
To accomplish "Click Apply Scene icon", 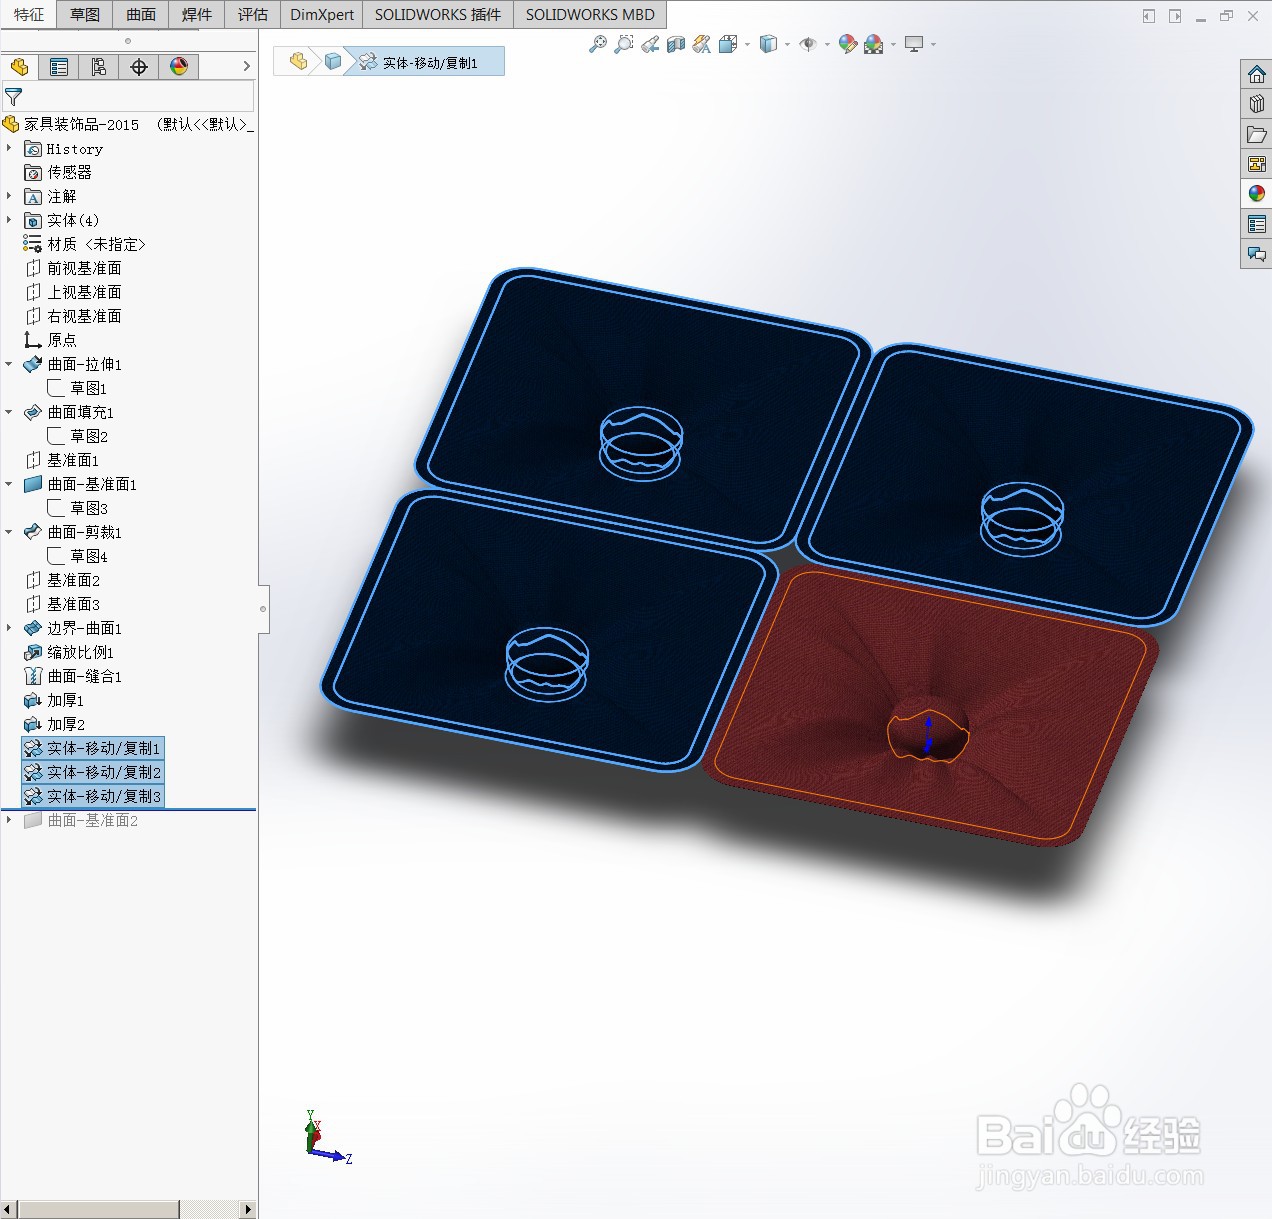I will tap(874, 44).
